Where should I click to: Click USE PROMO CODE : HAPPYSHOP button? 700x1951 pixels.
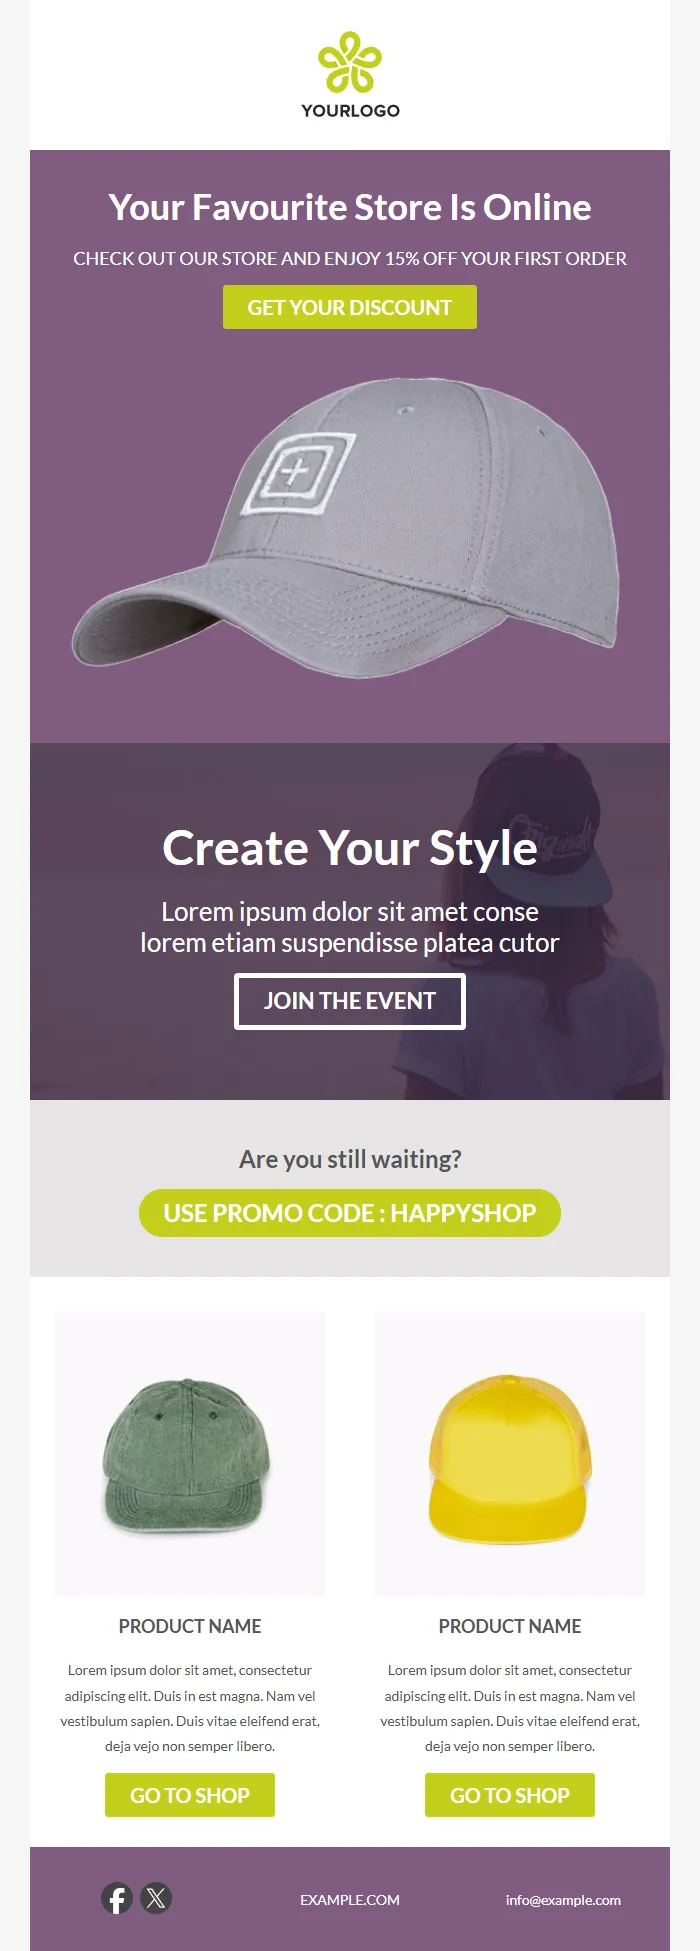[350, 1213]
